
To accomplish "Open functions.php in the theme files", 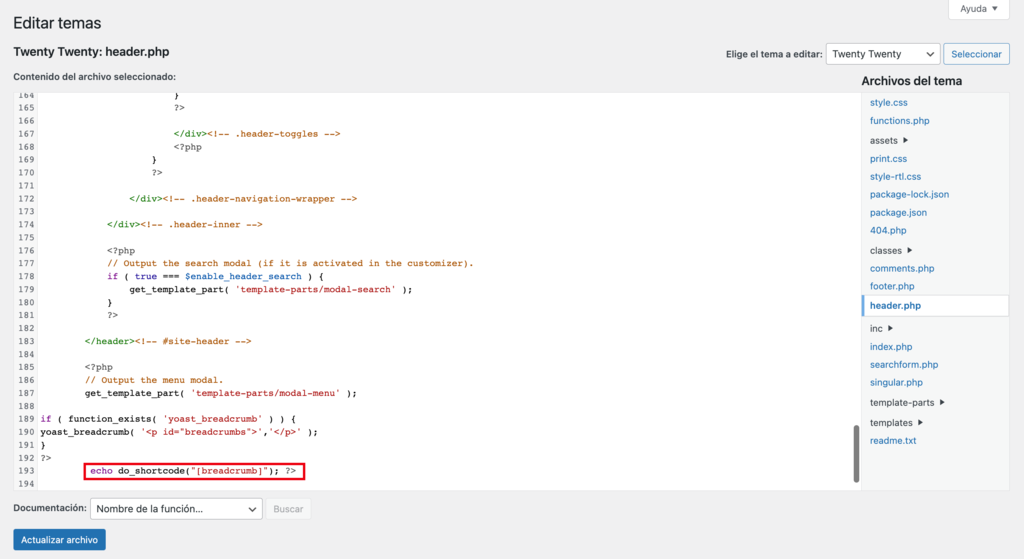I will click(899, 121).
